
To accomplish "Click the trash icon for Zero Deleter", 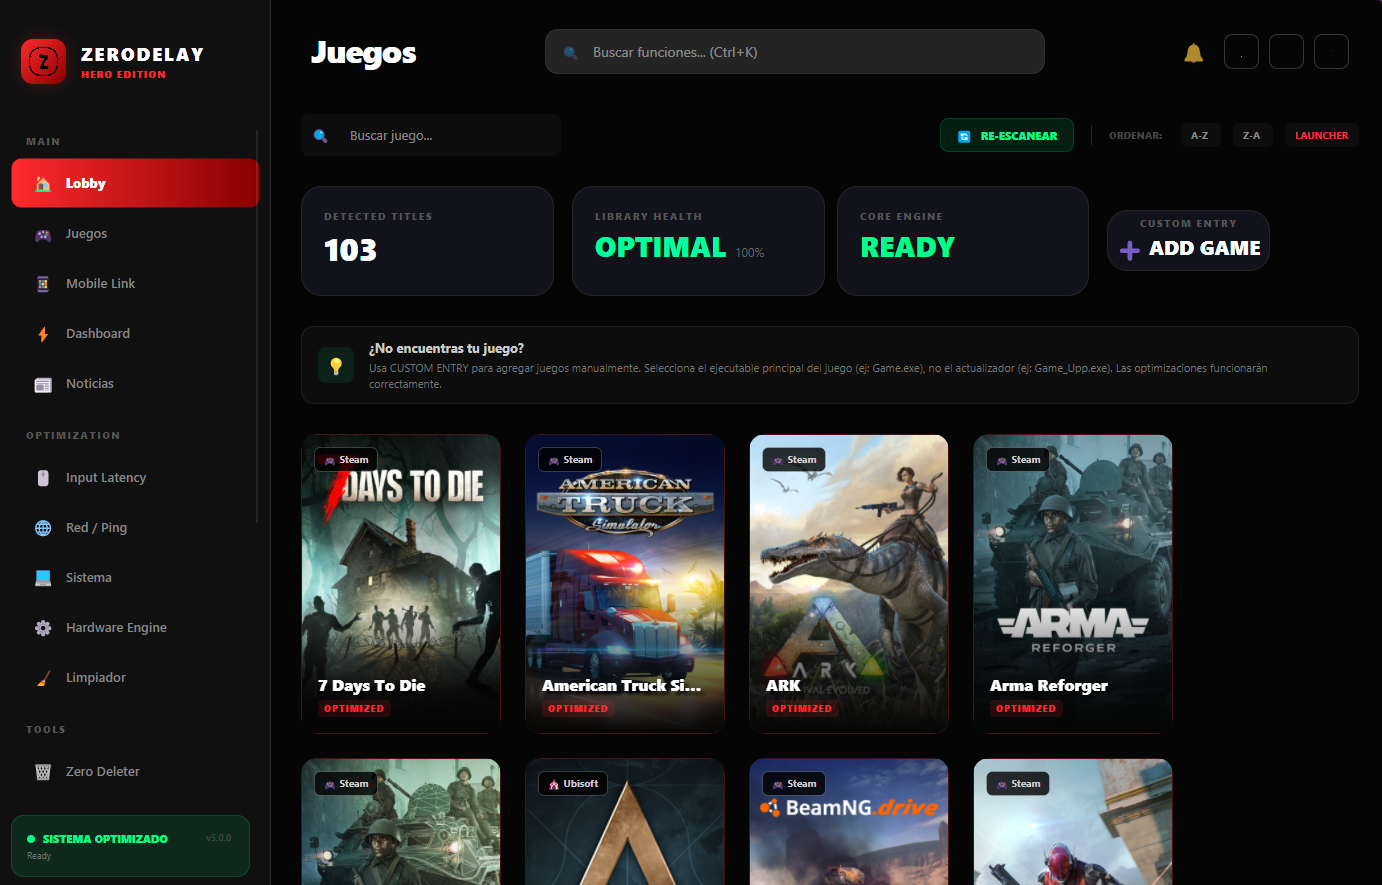I will click(43, 772).
